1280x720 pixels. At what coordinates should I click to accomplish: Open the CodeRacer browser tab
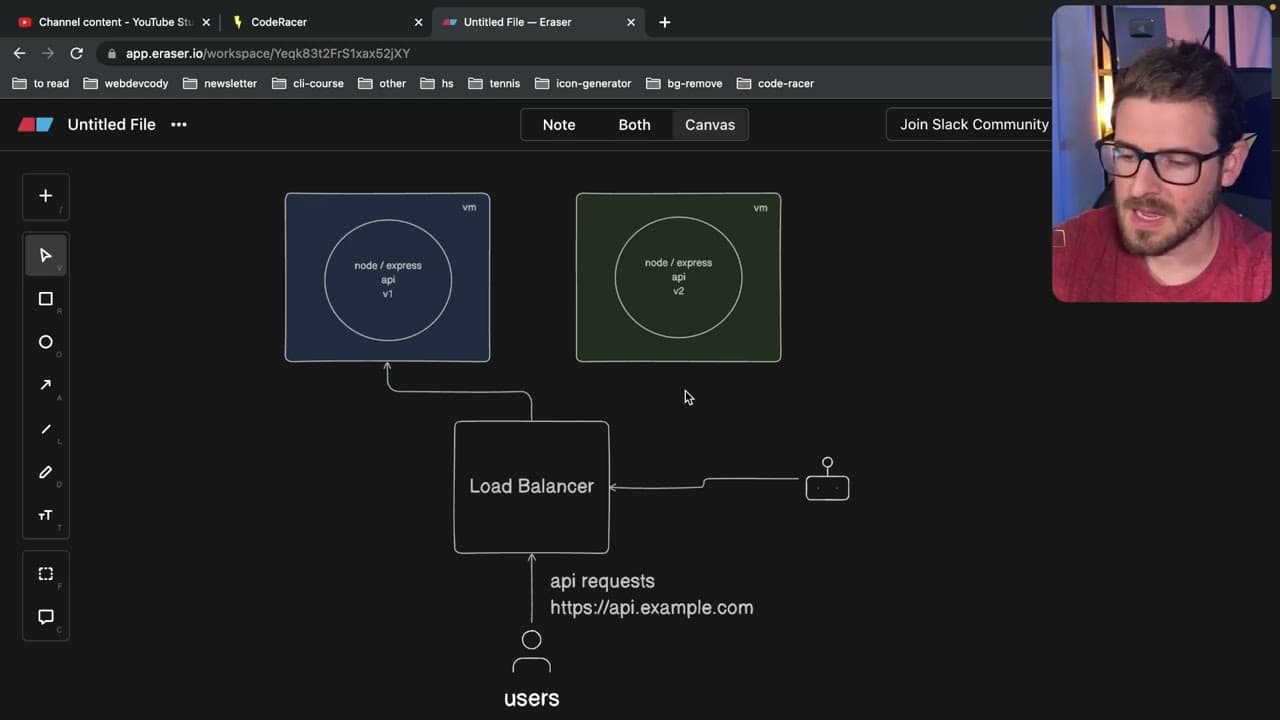click(327, 22)
